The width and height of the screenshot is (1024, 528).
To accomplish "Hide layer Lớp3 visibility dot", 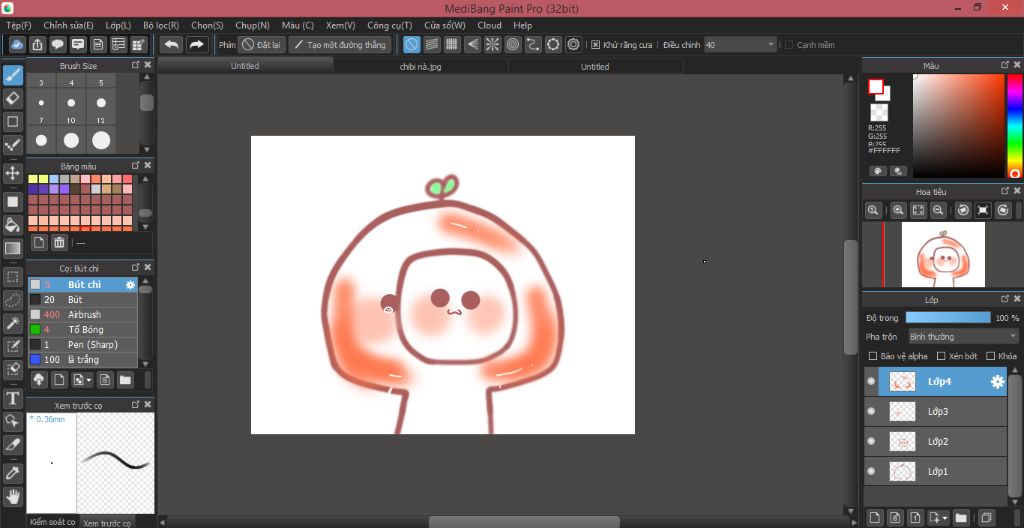I will point(871,412).
